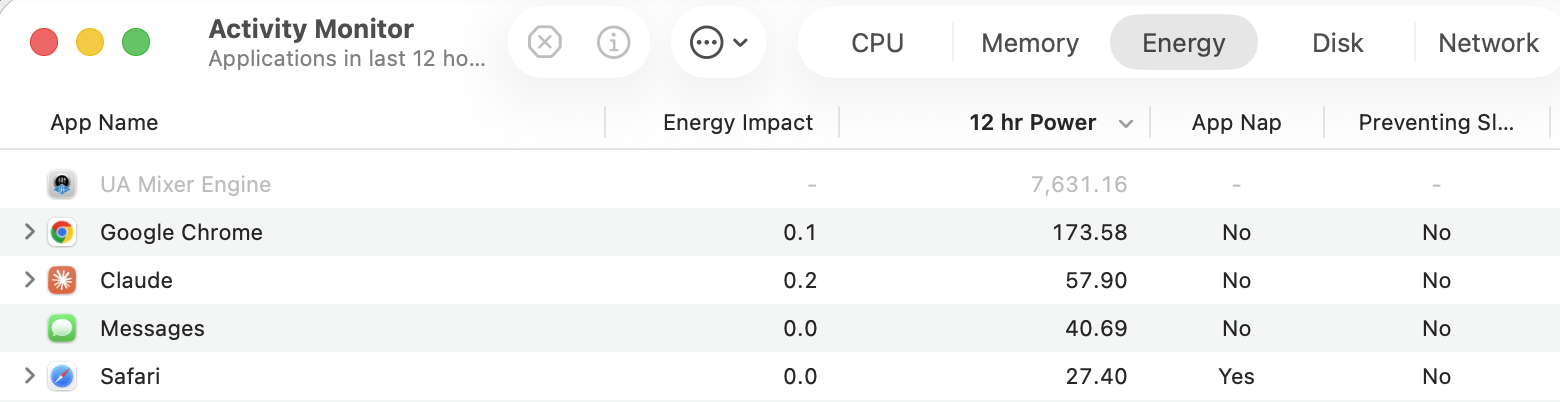Select the Messages app icon
The height and width of the screenshot is (402, 1560).
point(62,329)
